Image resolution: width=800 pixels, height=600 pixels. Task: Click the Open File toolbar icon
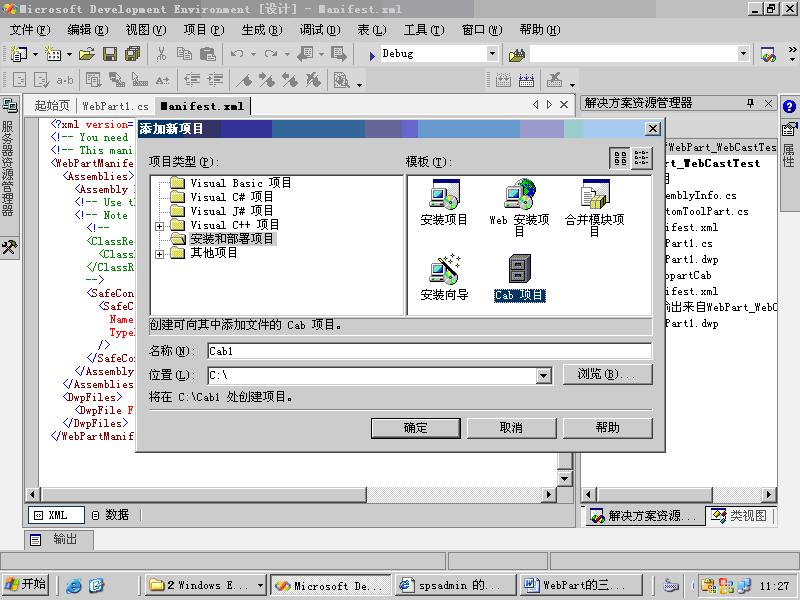coord(87,54)
